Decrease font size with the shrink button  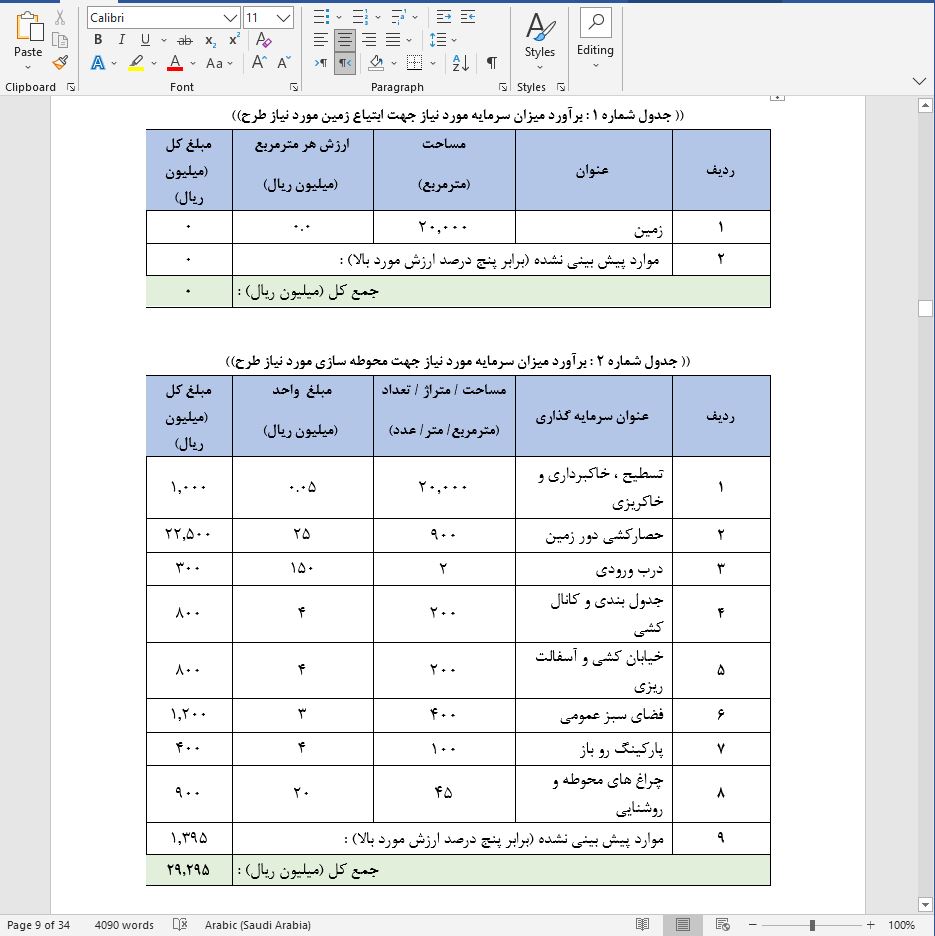[284, 63]
